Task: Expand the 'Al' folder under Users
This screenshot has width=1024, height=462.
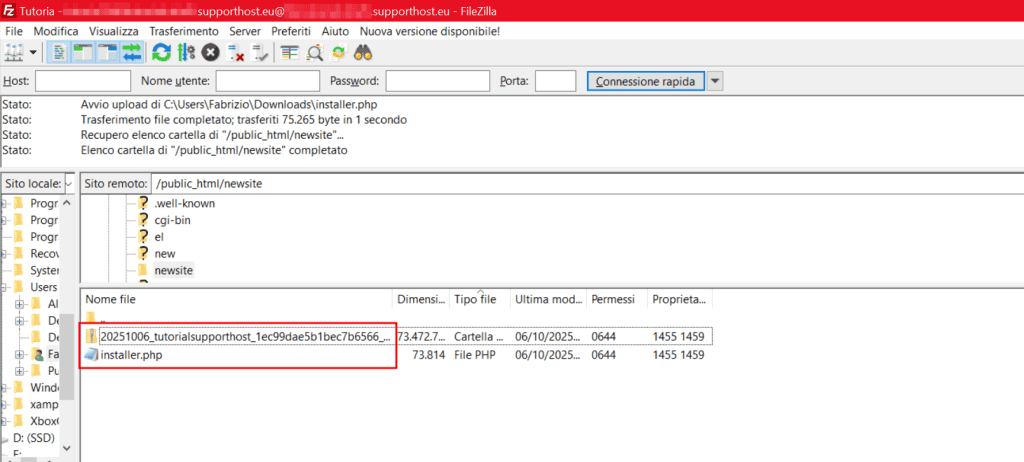Action: click(19, 304)
